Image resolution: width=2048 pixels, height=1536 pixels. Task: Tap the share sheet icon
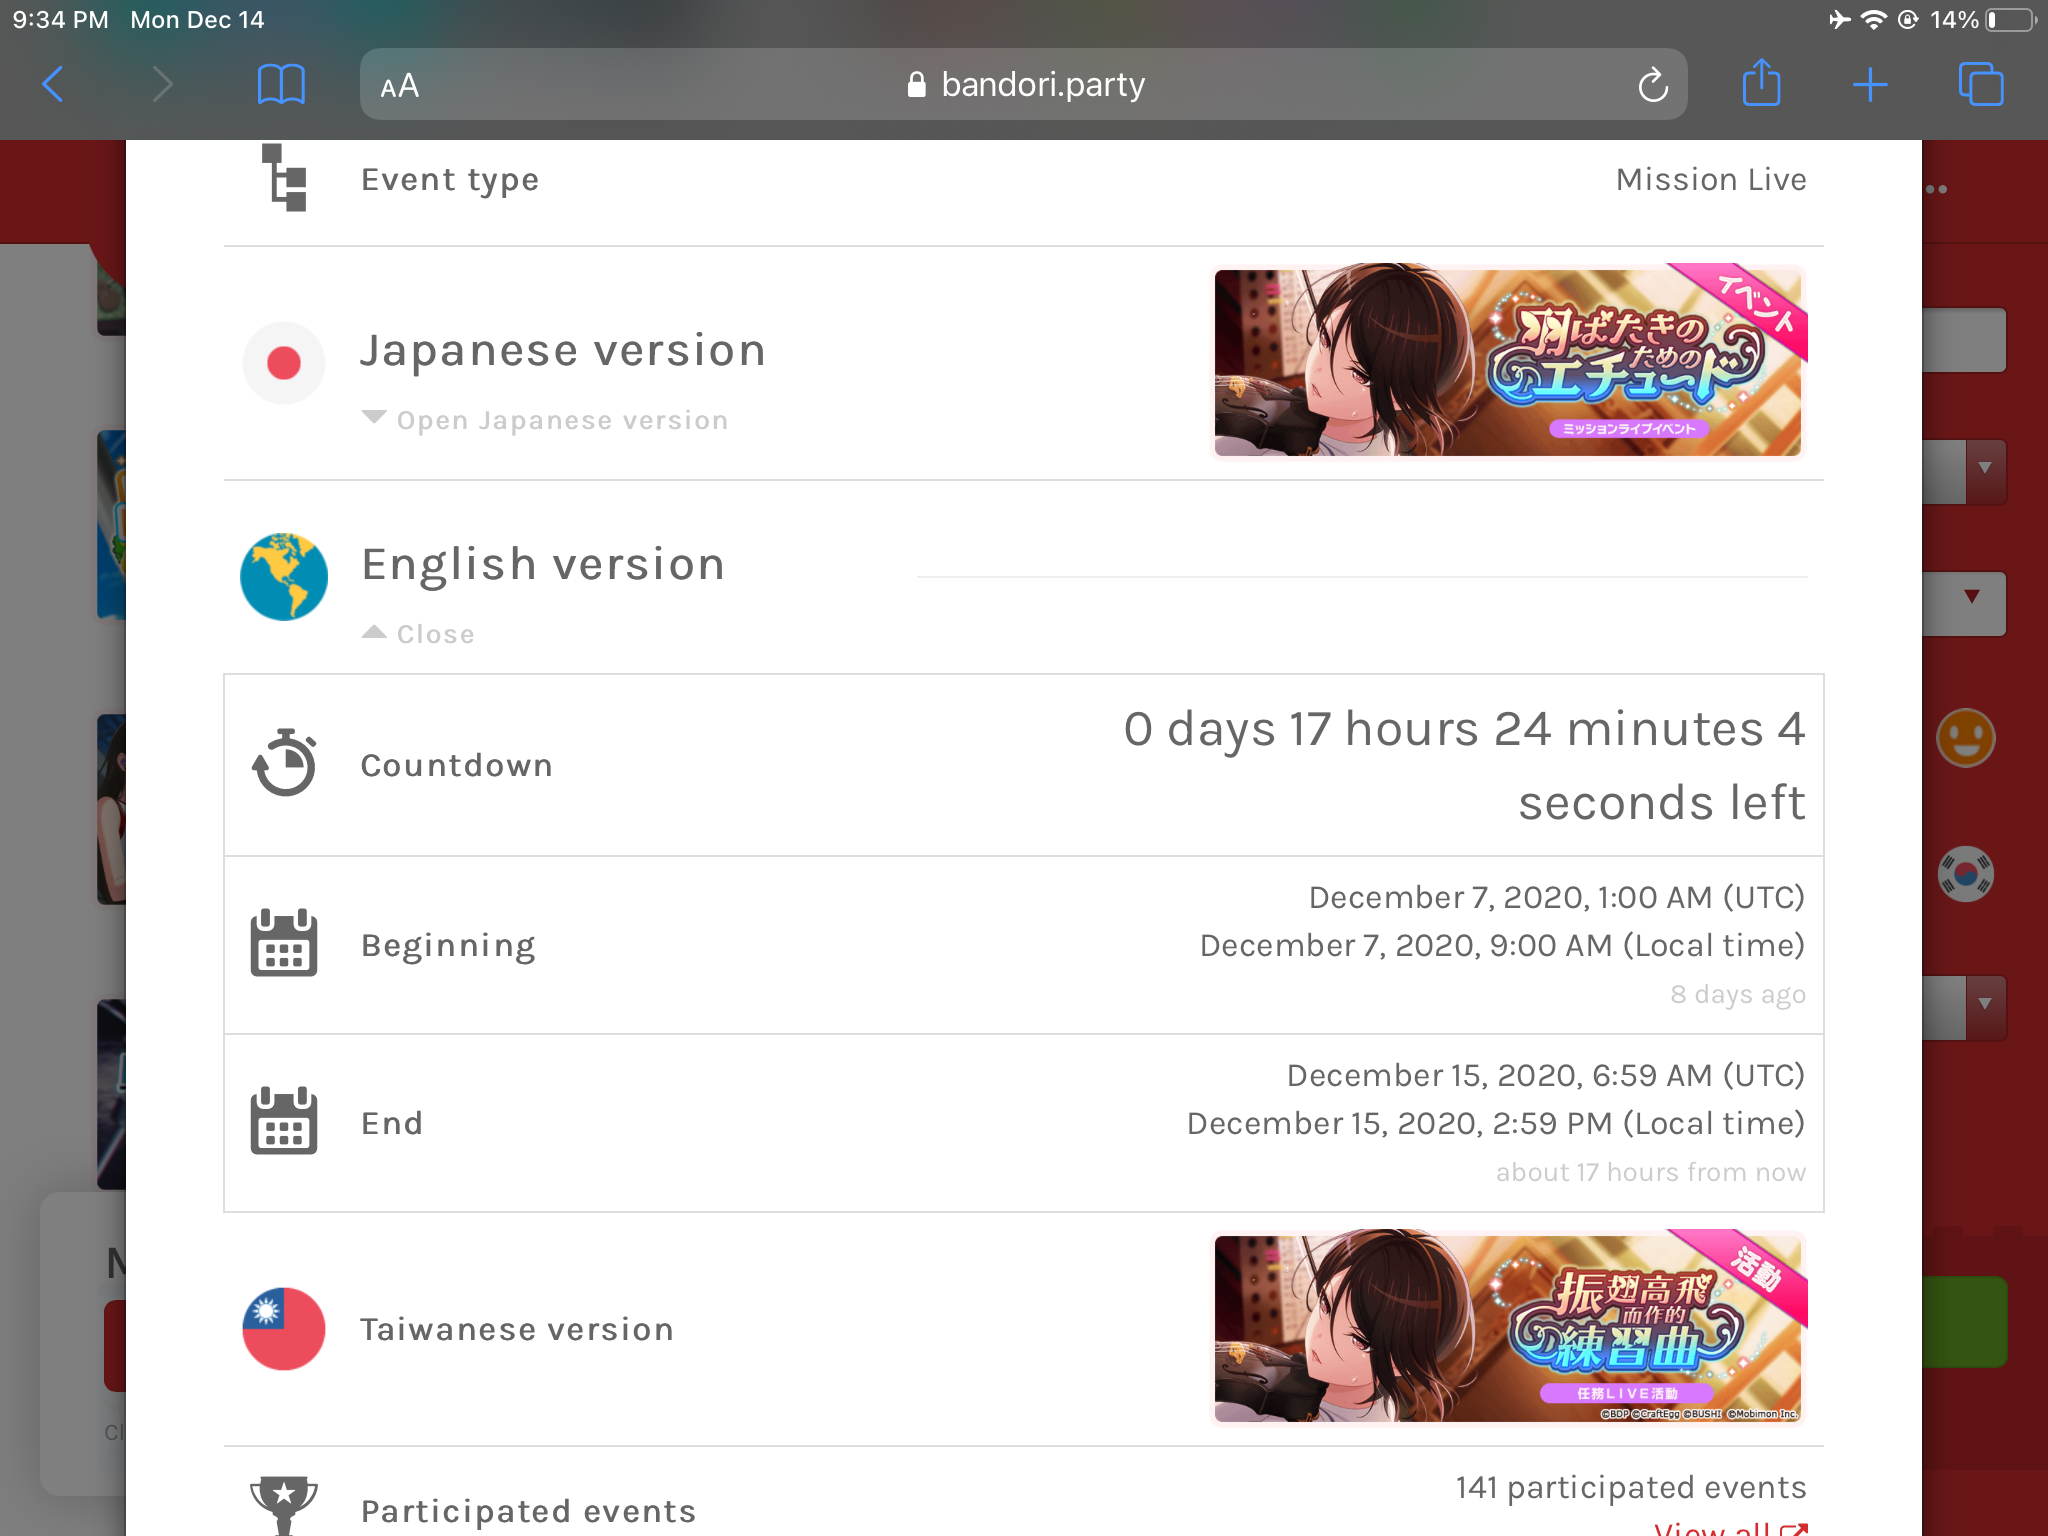(1761, 84)
